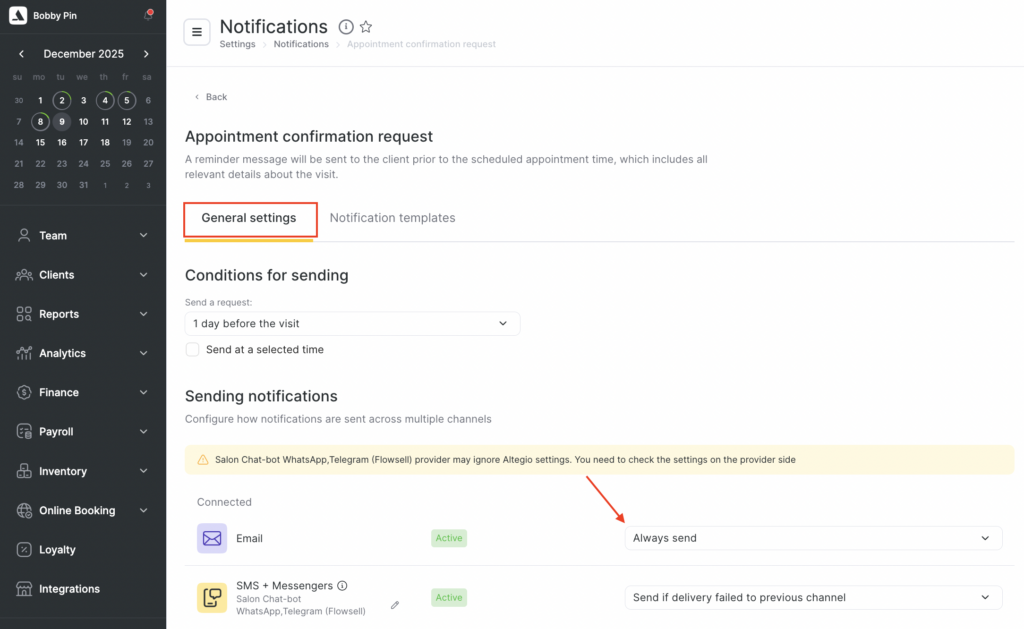This screenshot has width=1024, height=629.
Task: Click the pencil edit icon for SMS provider
Action: click(395, 605)
